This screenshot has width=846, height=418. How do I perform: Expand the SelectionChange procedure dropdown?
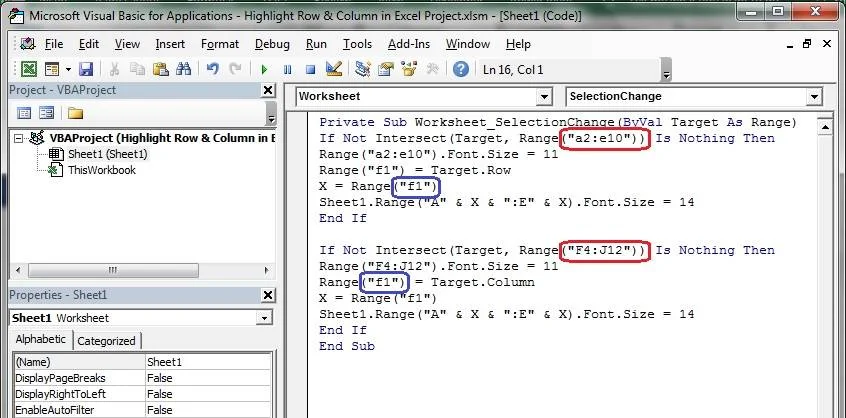click(x=814, y=97)
